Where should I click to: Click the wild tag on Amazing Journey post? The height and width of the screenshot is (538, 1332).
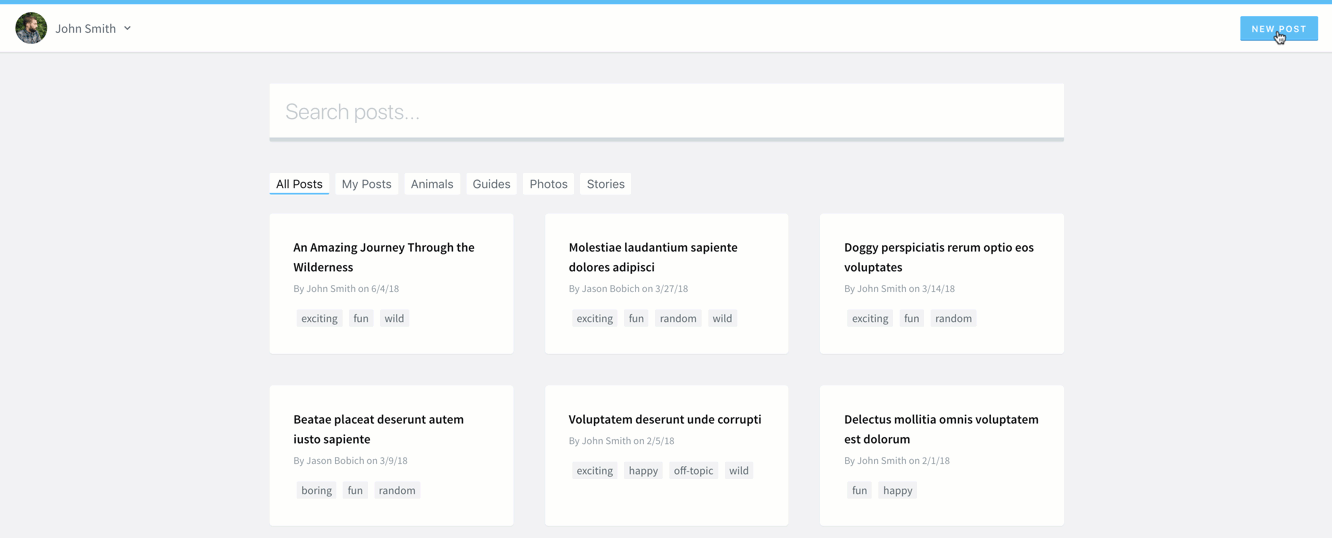[x=394, y=318]
